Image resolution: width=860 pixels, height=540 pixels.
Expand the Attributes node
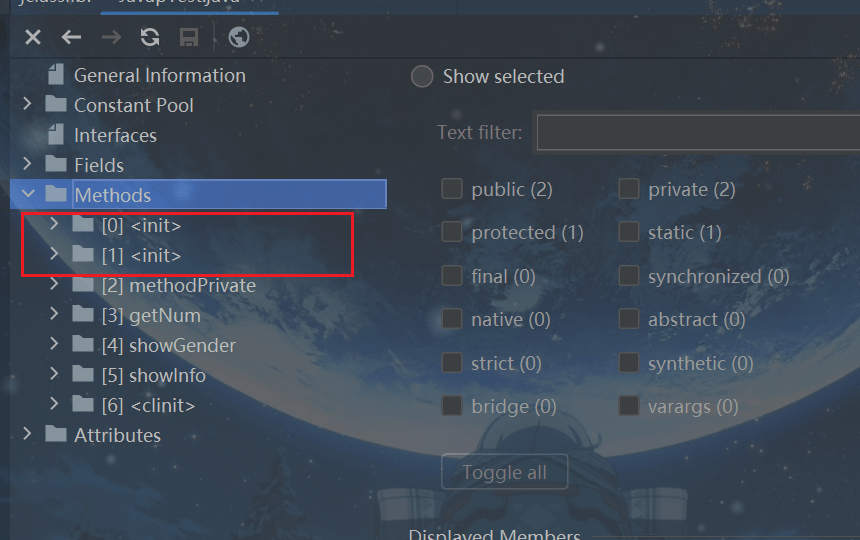point(27,434)
